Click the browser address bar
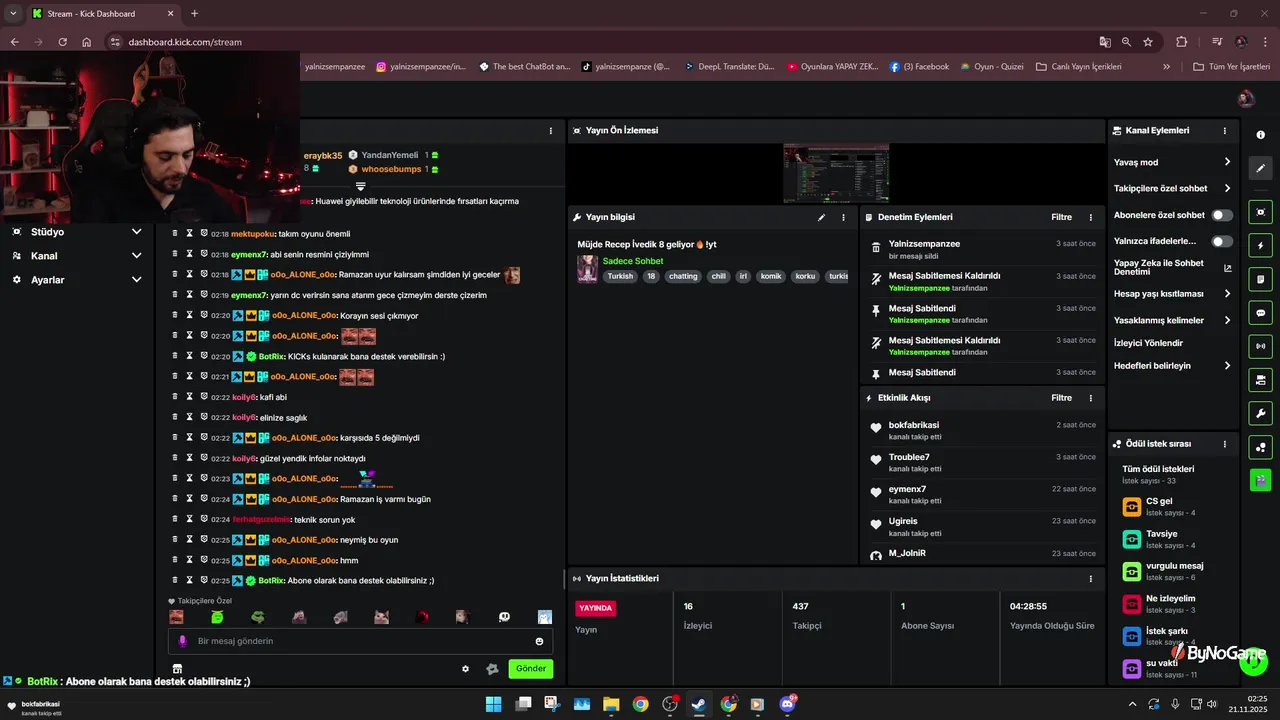The height and width of the screenshot is (720, 1280). point(600,42)
